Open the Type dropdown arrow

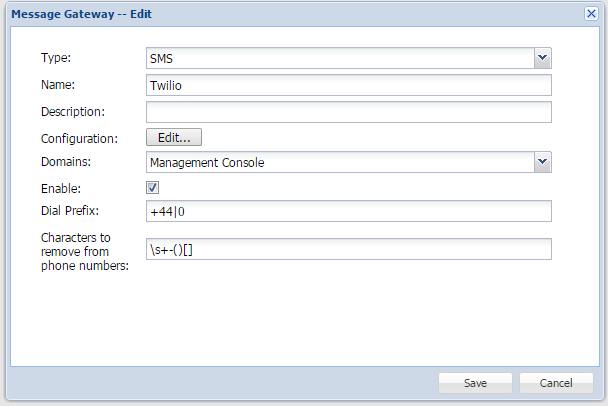coord(542,58)
